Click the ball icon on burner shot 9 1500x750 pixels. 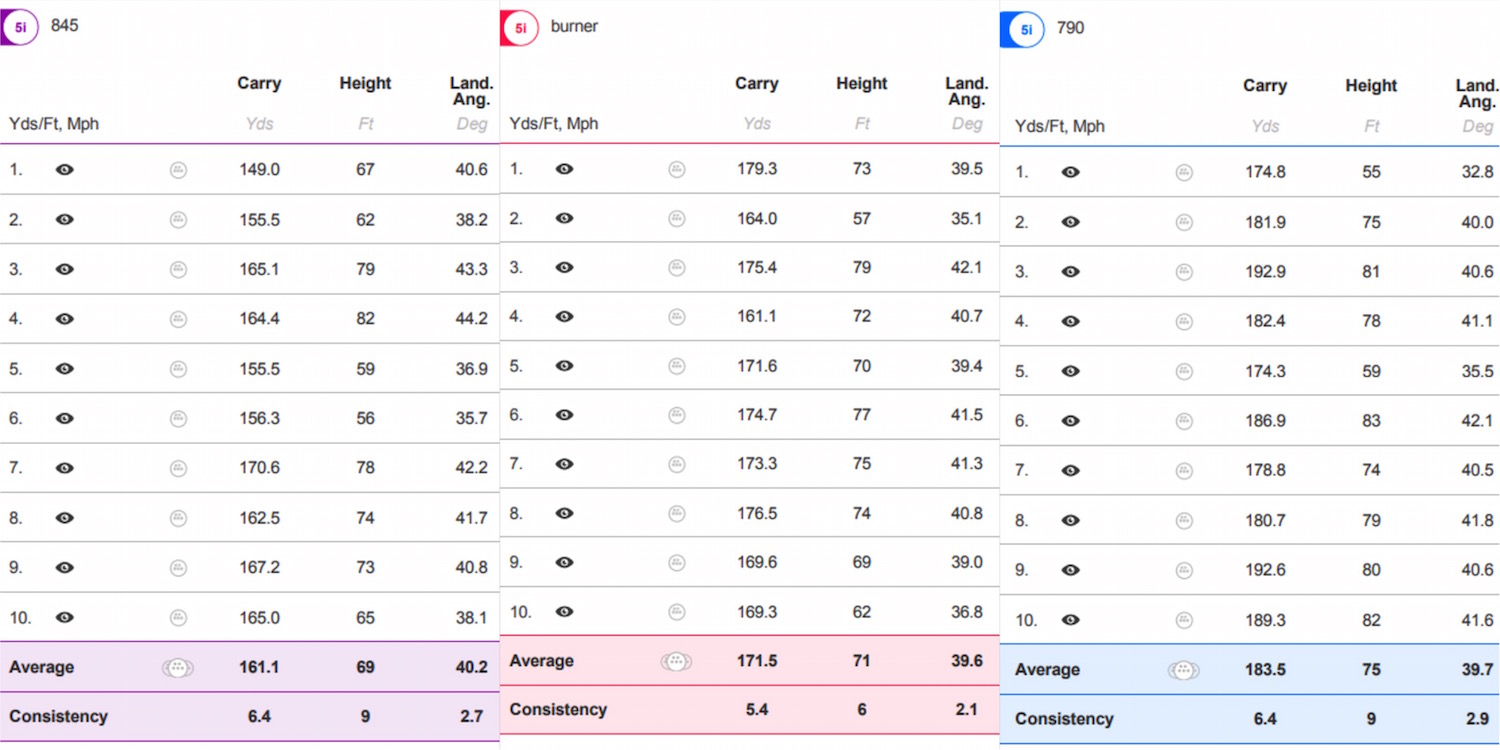tap(677, 563)
